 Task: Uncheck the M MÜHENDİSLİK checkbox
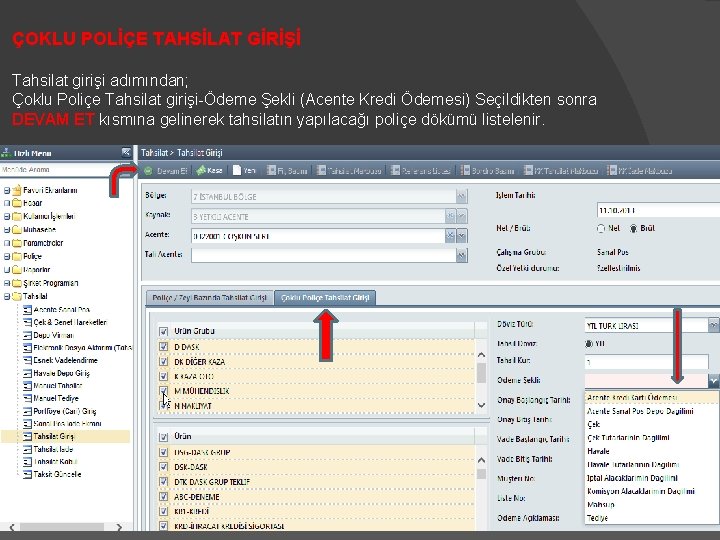[x=163, y=391]
